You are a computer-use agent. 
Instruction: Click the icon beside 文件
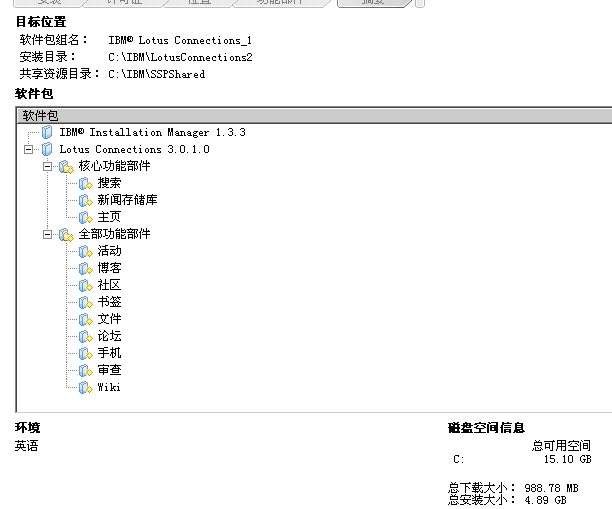(x=85, y=319)
